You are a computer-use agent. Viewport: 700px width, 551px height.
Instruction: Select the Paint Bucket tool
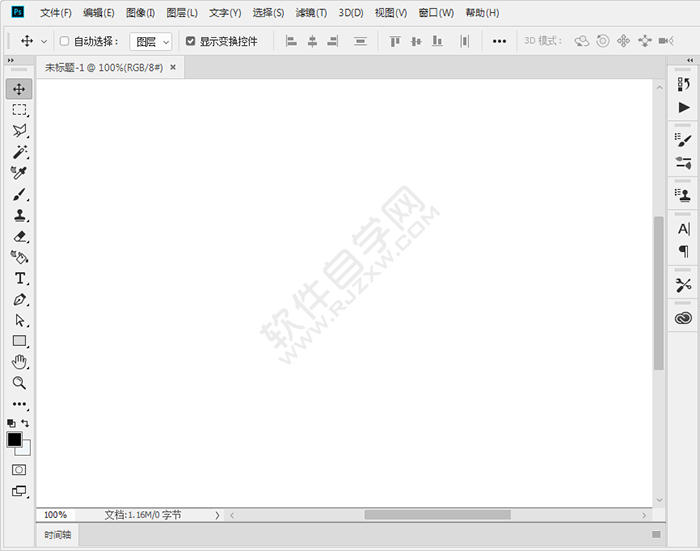click(19, 257)
